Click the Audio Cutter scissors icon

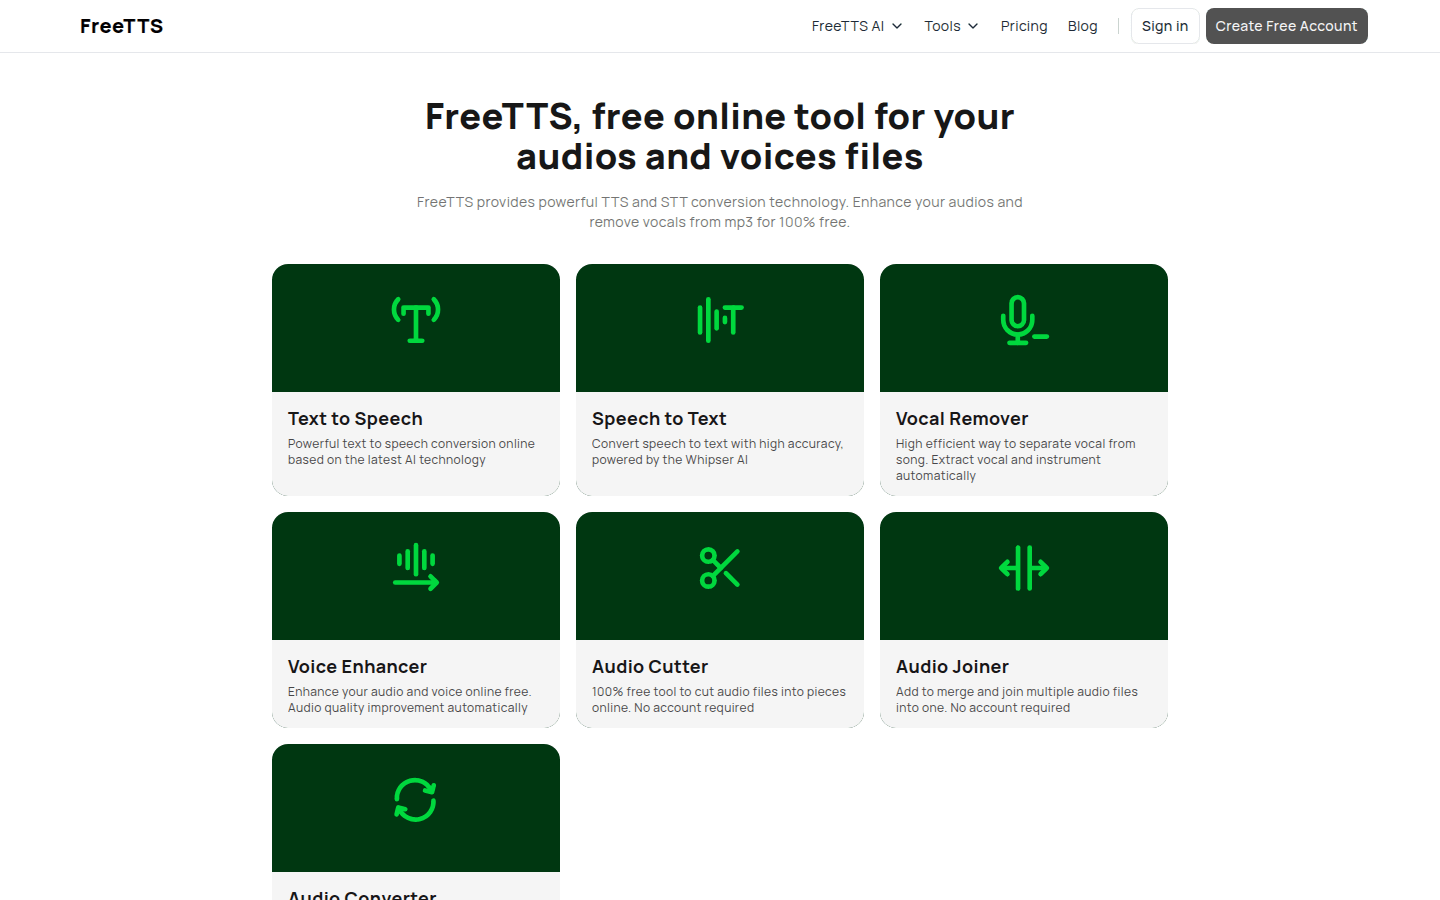coord(719,568)
